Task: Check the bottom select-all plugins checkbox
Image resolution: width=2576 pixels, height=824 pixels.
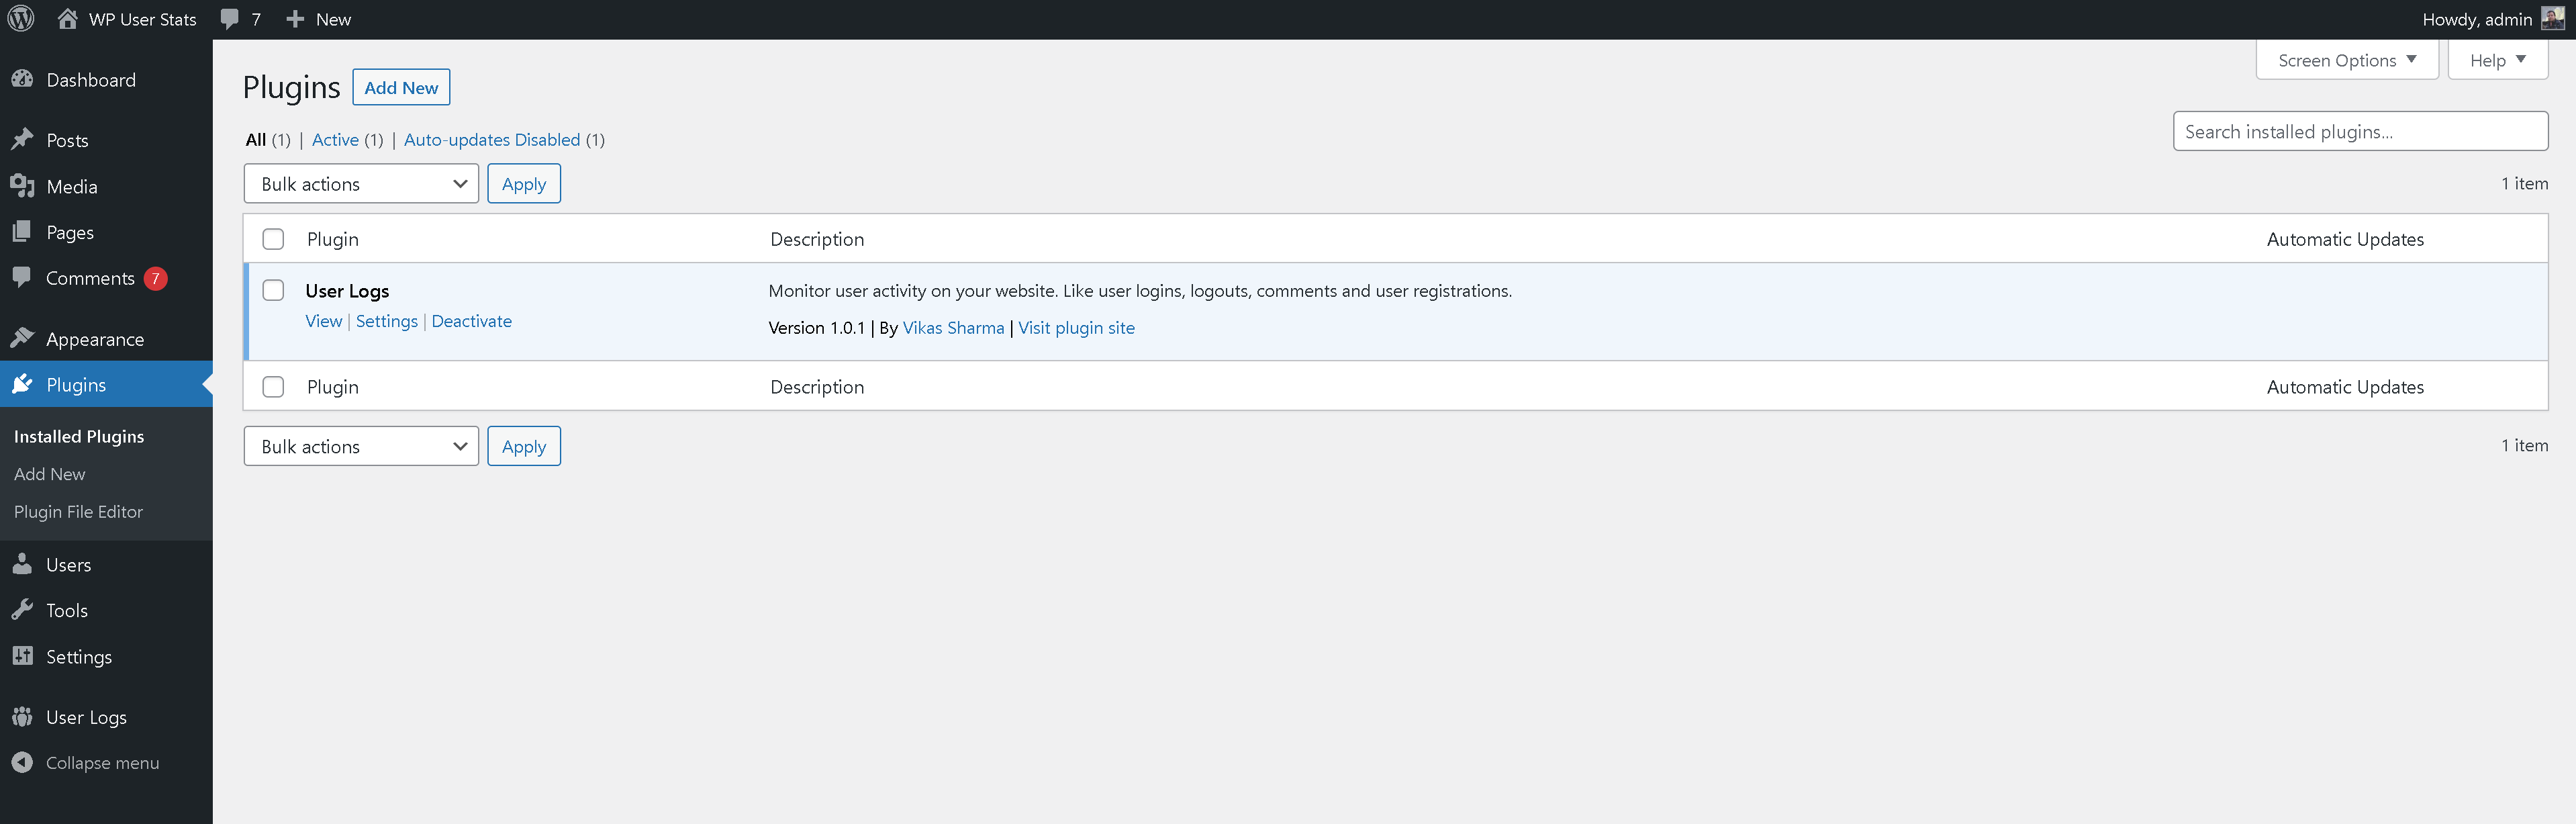Action: (x=273, y=387)
